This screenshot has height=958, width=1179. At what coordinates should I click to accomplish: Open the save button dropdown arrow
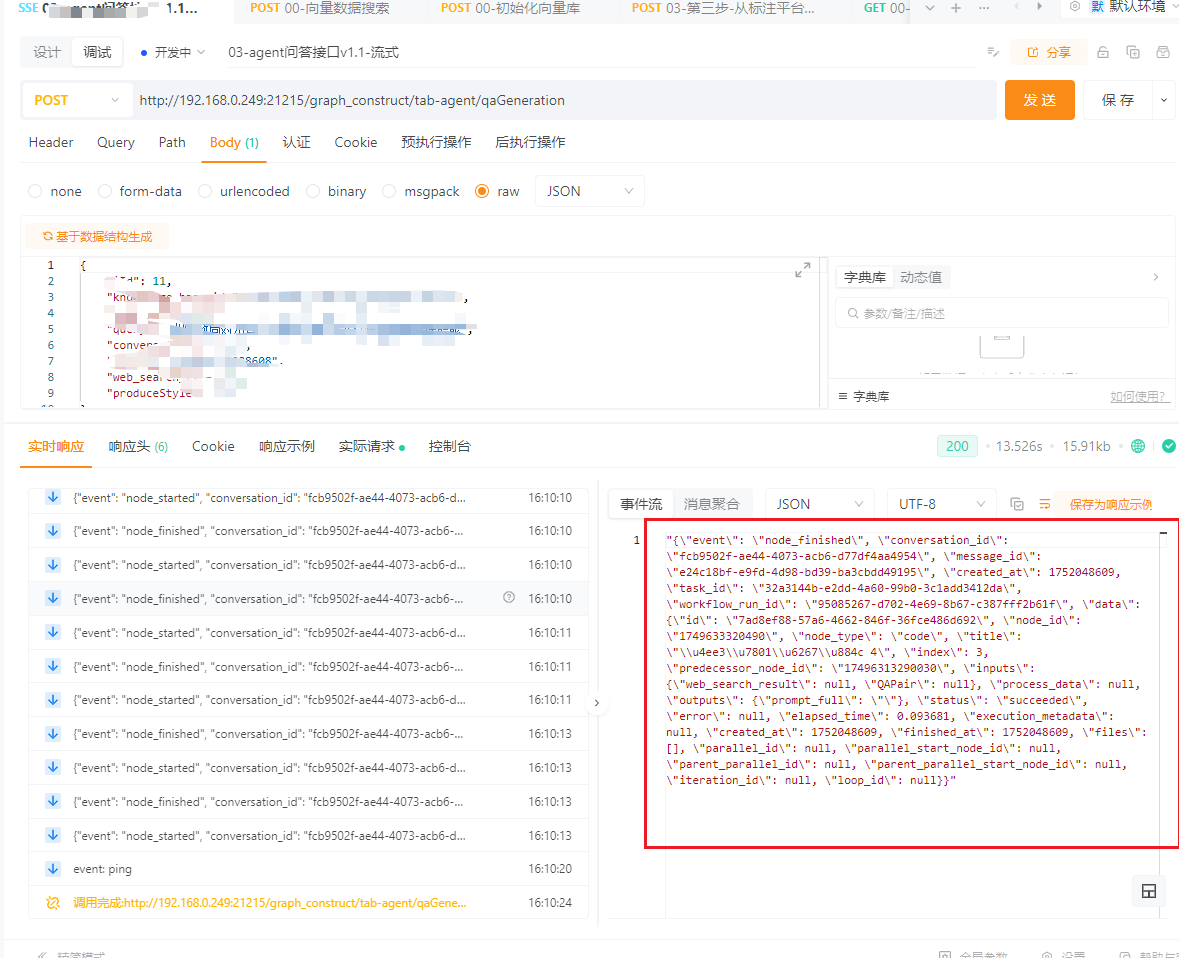[1164, 100]
